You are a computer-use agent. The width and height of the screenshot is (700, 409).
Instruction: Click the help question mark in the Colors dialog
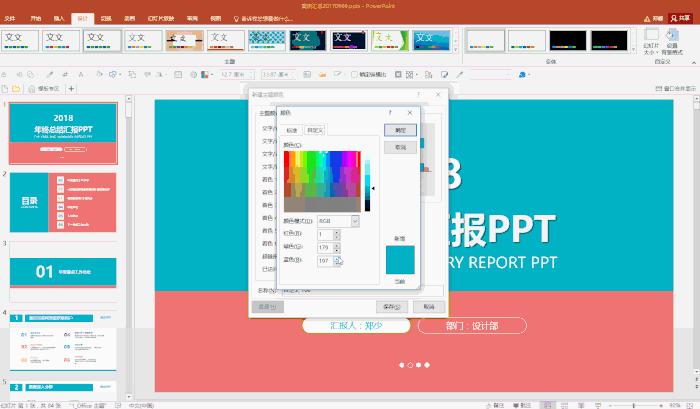(391, 113)
